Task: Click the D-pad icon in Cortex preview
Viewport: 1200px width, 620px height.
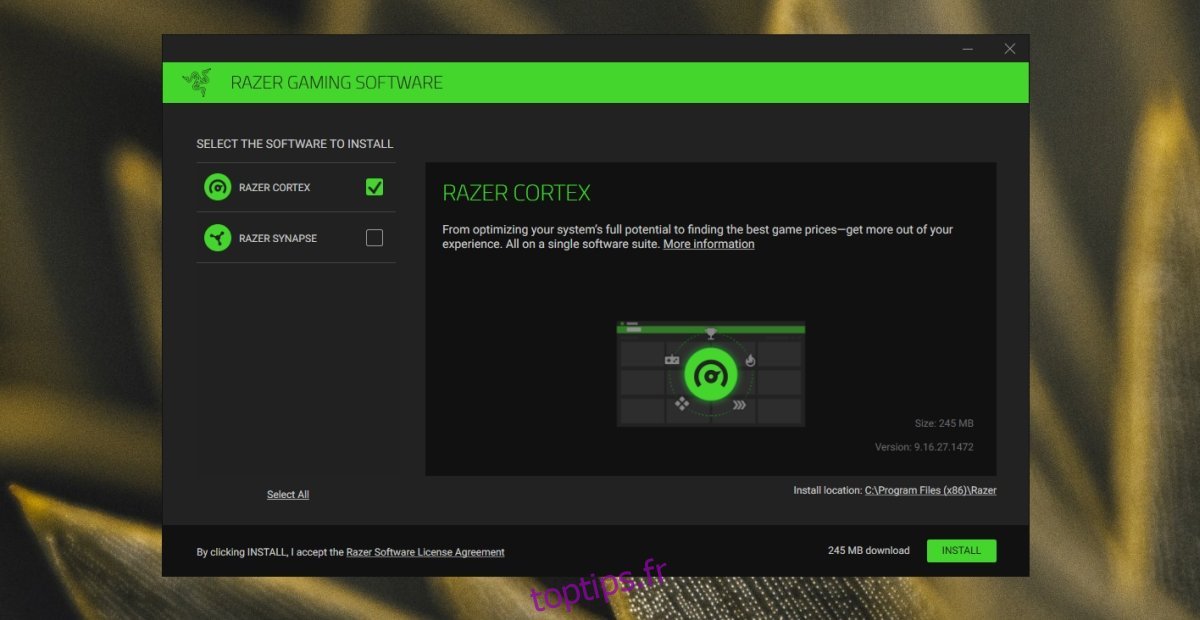Action: tap(682, 404)
